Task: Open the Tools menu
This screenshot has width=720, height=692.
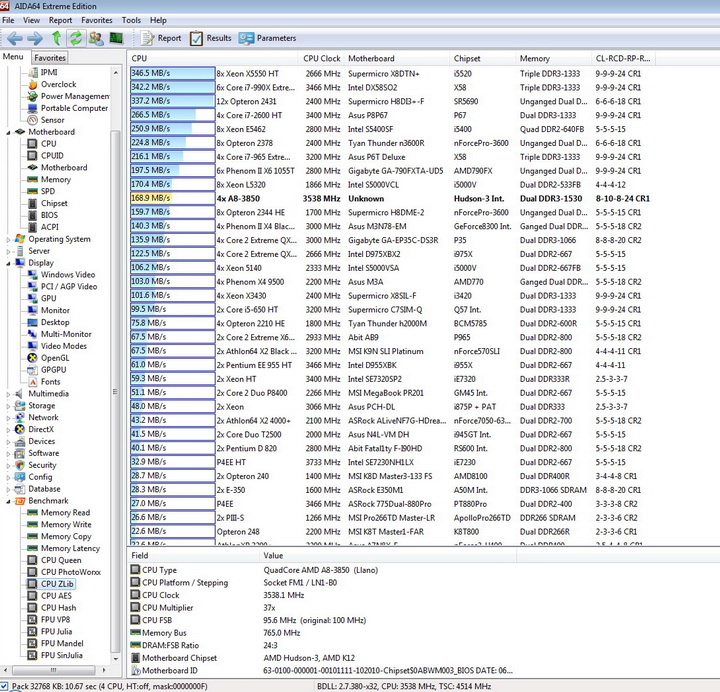Action: [x=131, y=20]
